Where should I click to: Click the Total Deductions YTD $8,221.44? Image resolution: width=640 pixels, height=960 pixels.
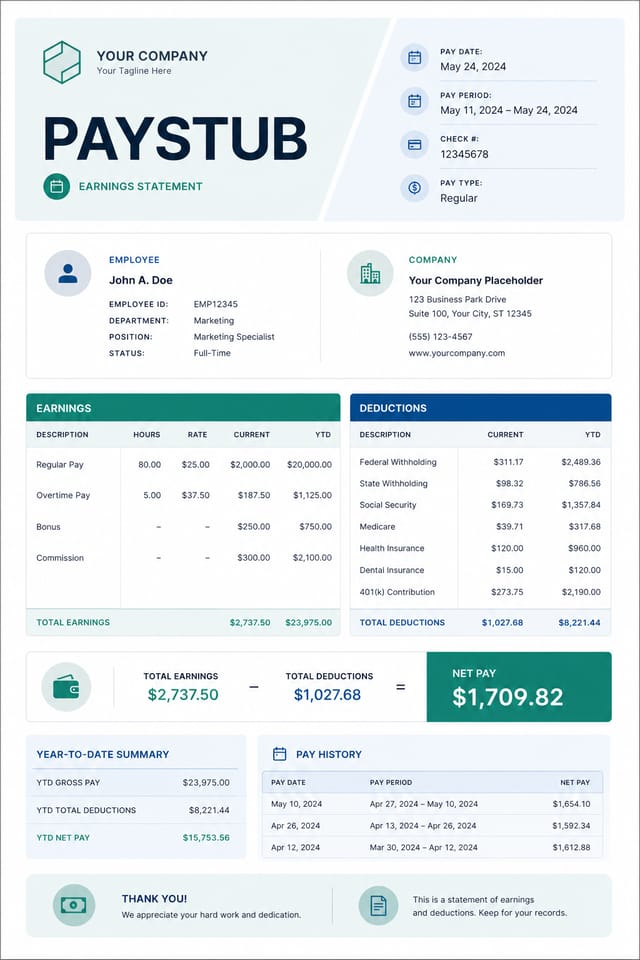click(579, 623)
